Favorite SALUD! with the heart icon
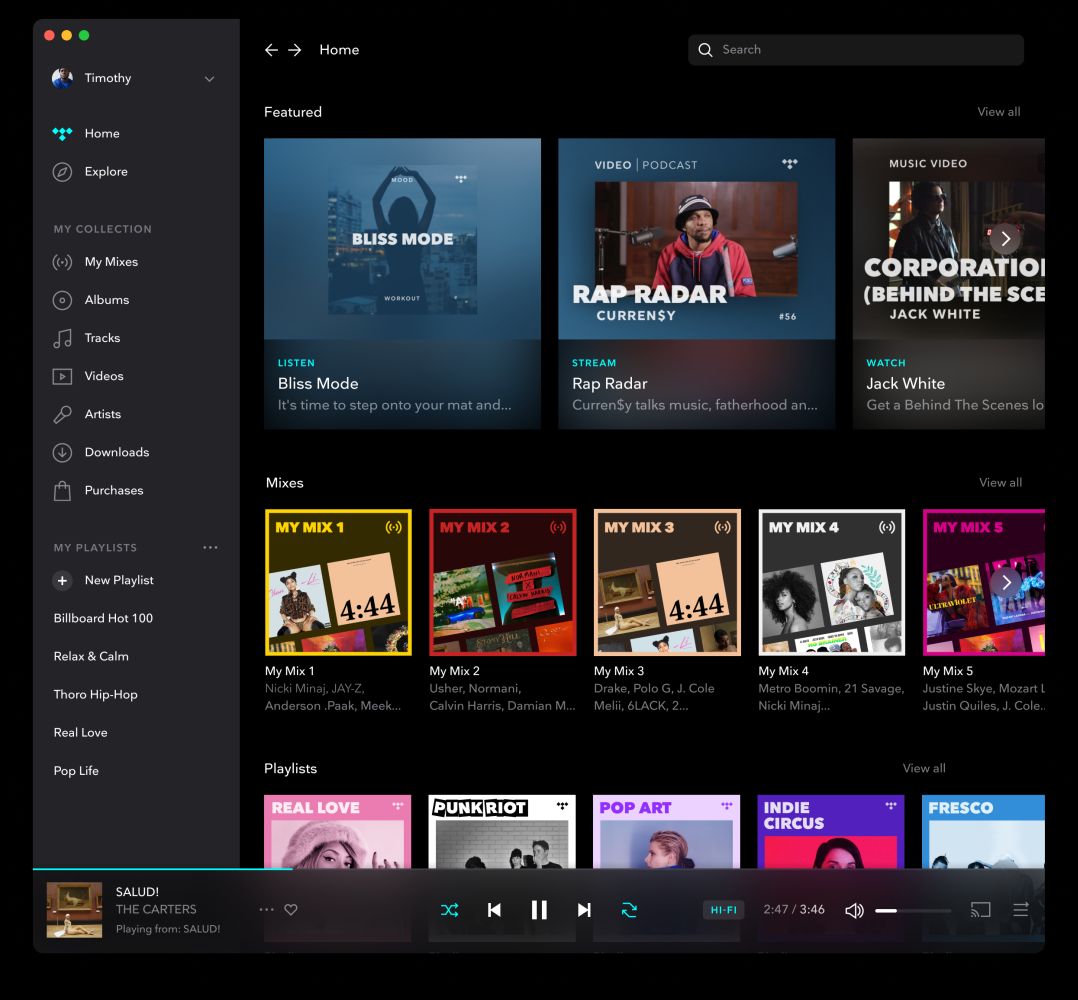 click(x=291, y=909)
